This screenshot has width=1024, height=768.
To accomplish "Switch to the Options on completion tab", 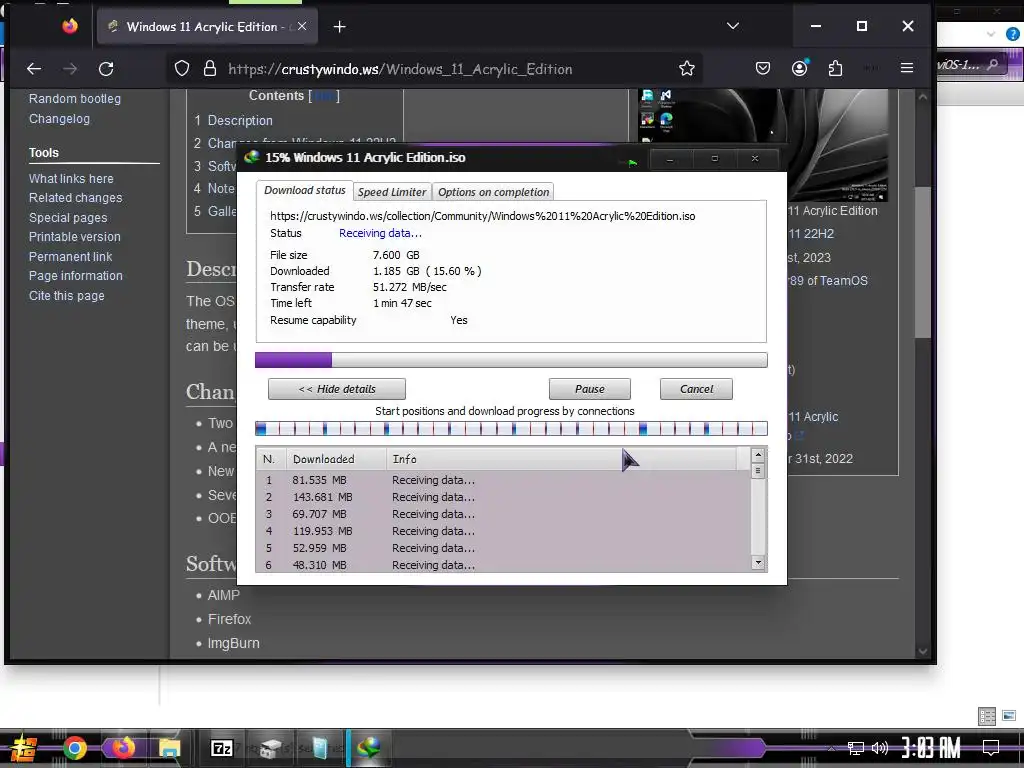I will pos(493,192).
